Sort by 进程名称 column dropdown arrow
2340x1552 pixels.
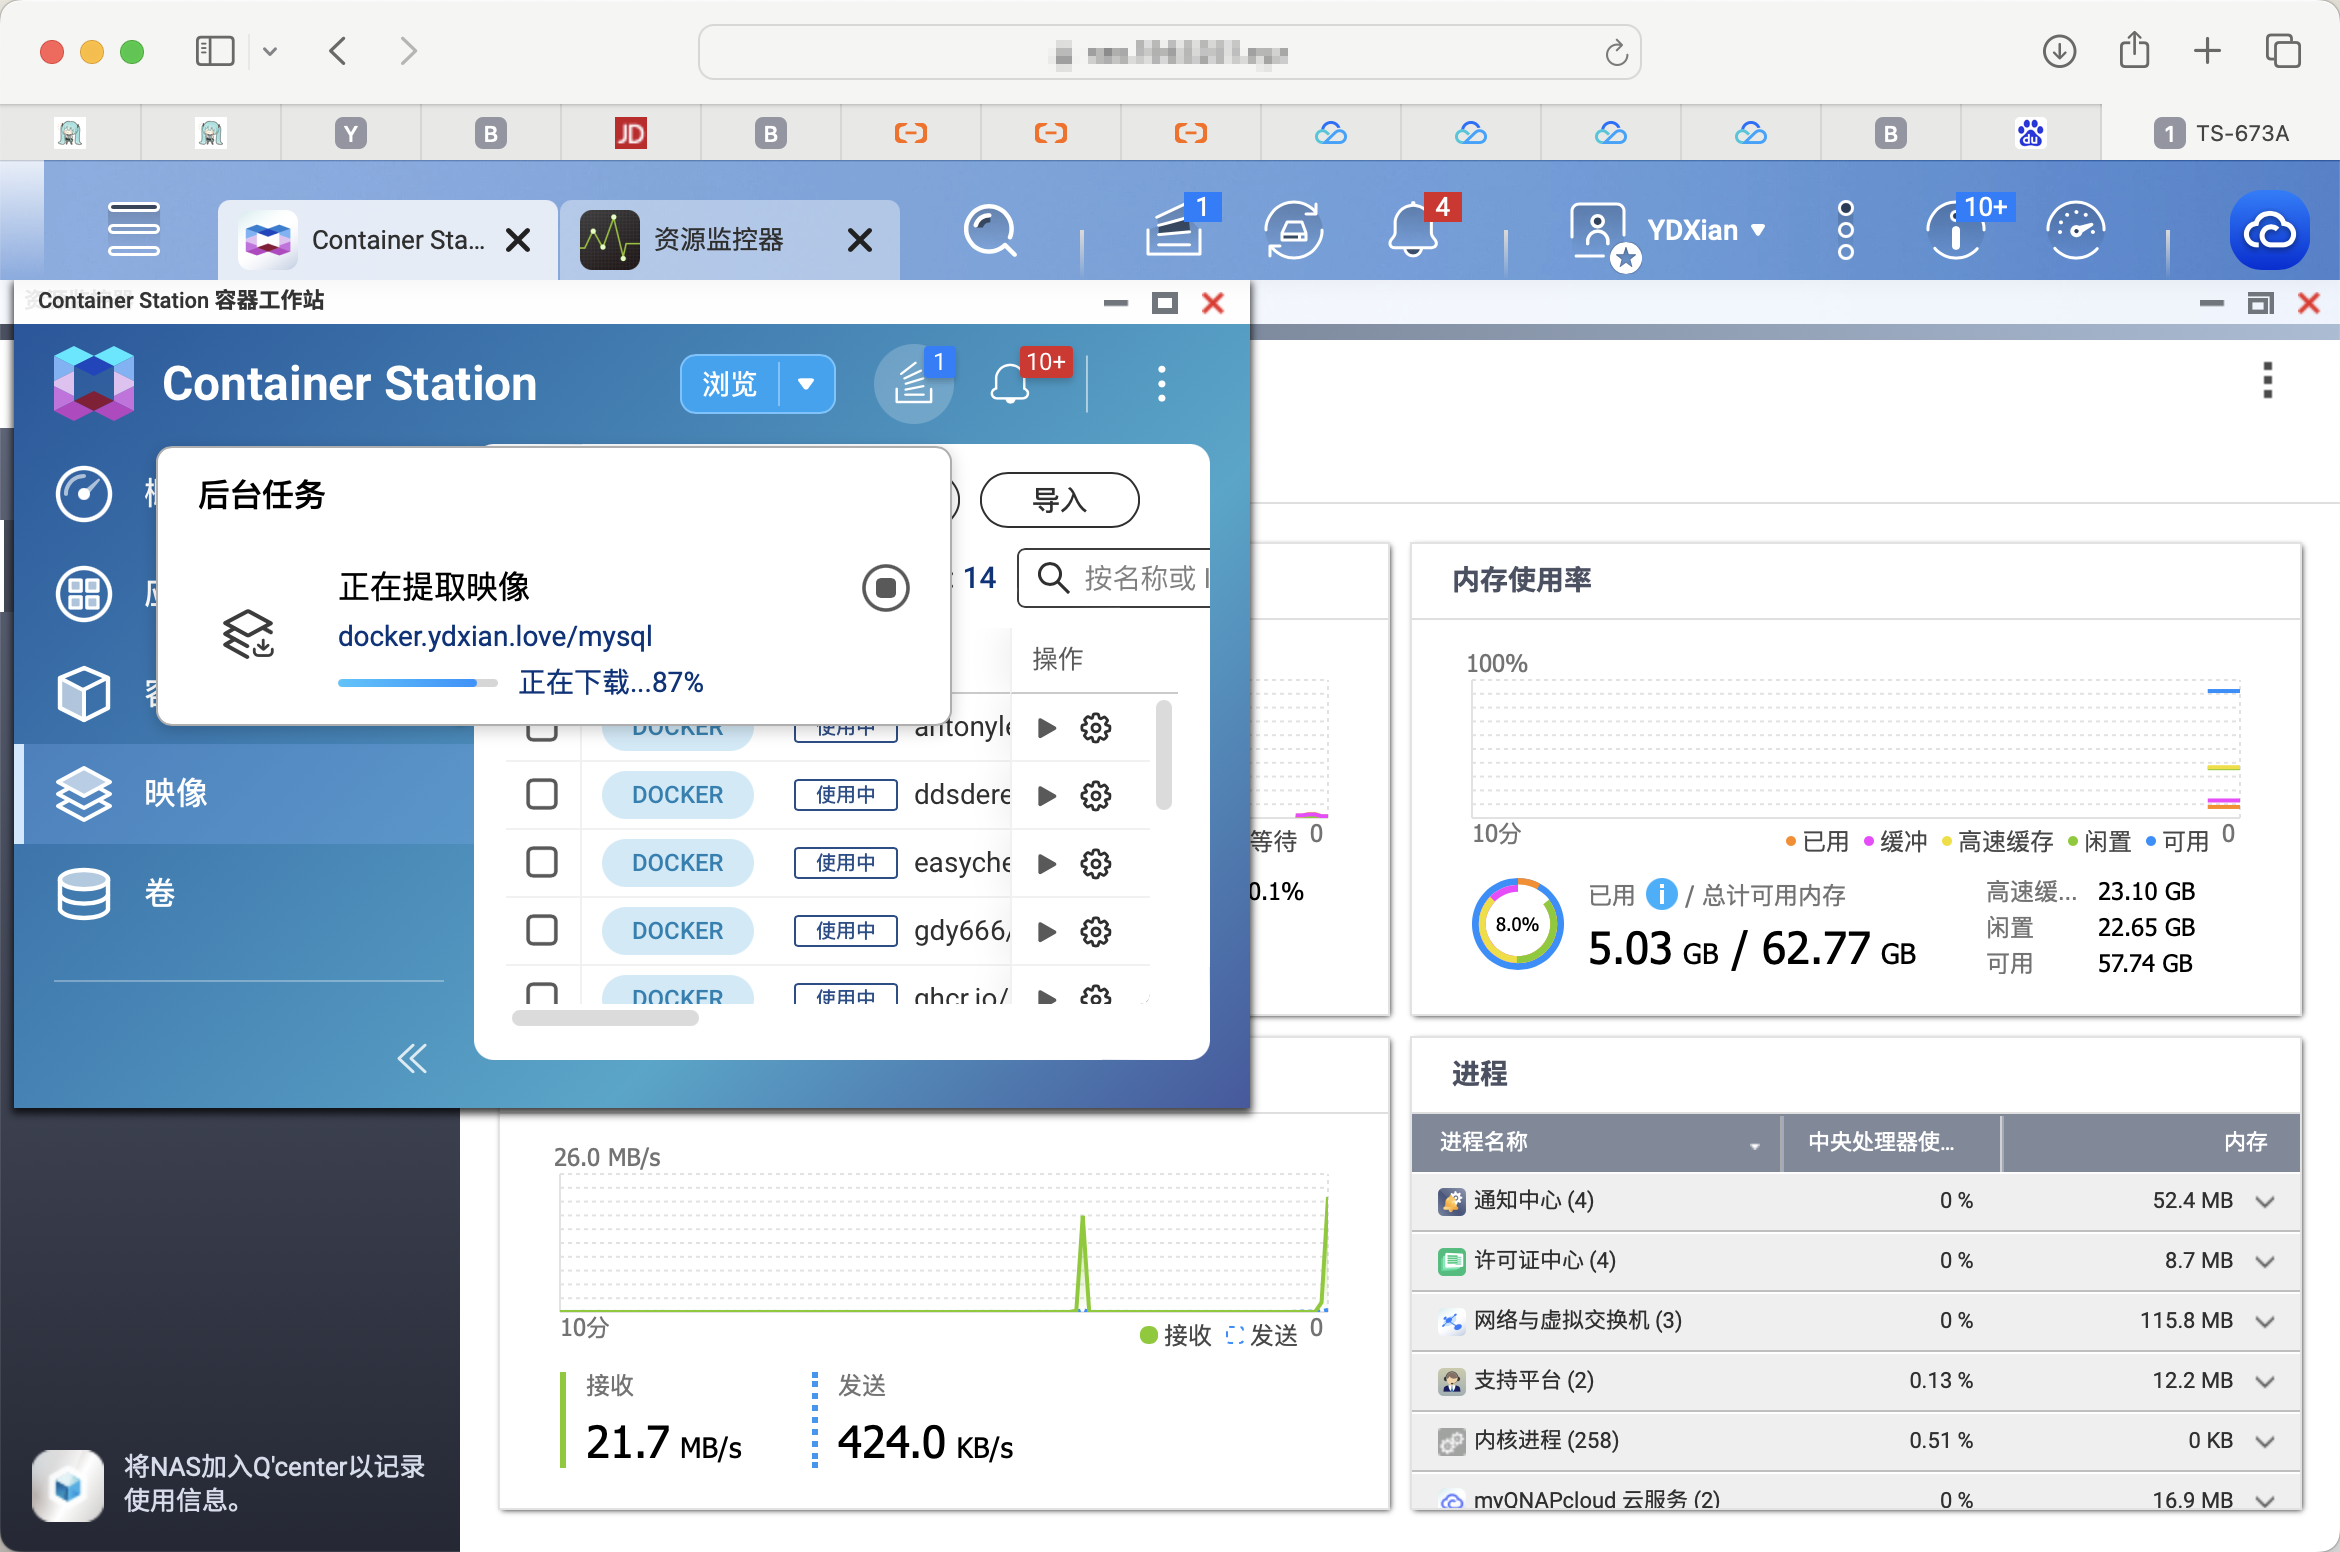[1755, 1145]
